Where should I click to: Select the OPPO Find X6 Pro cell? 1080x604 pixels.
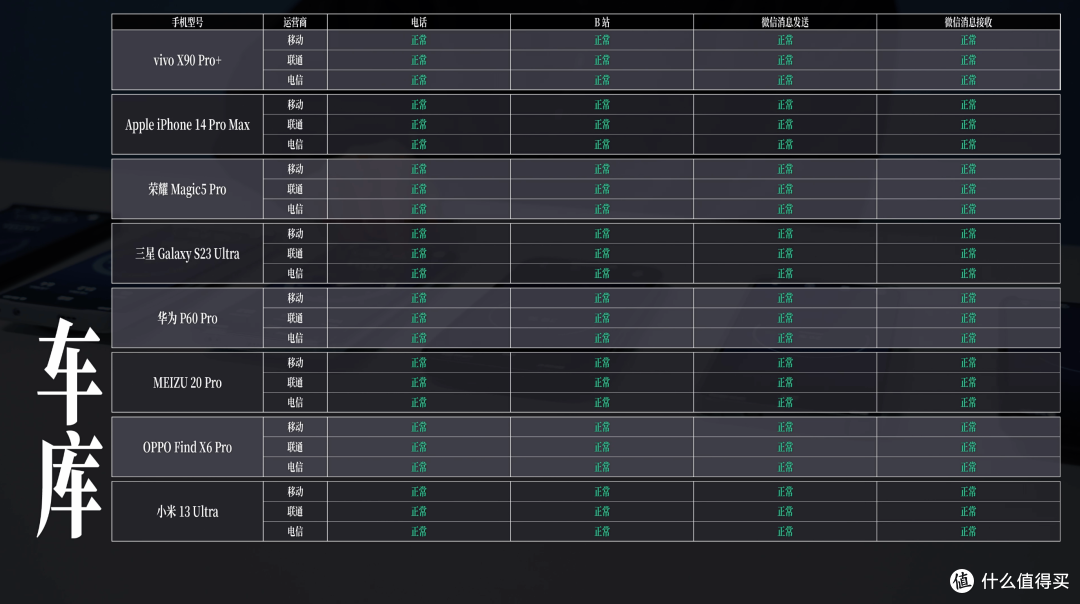coord(187,447)
